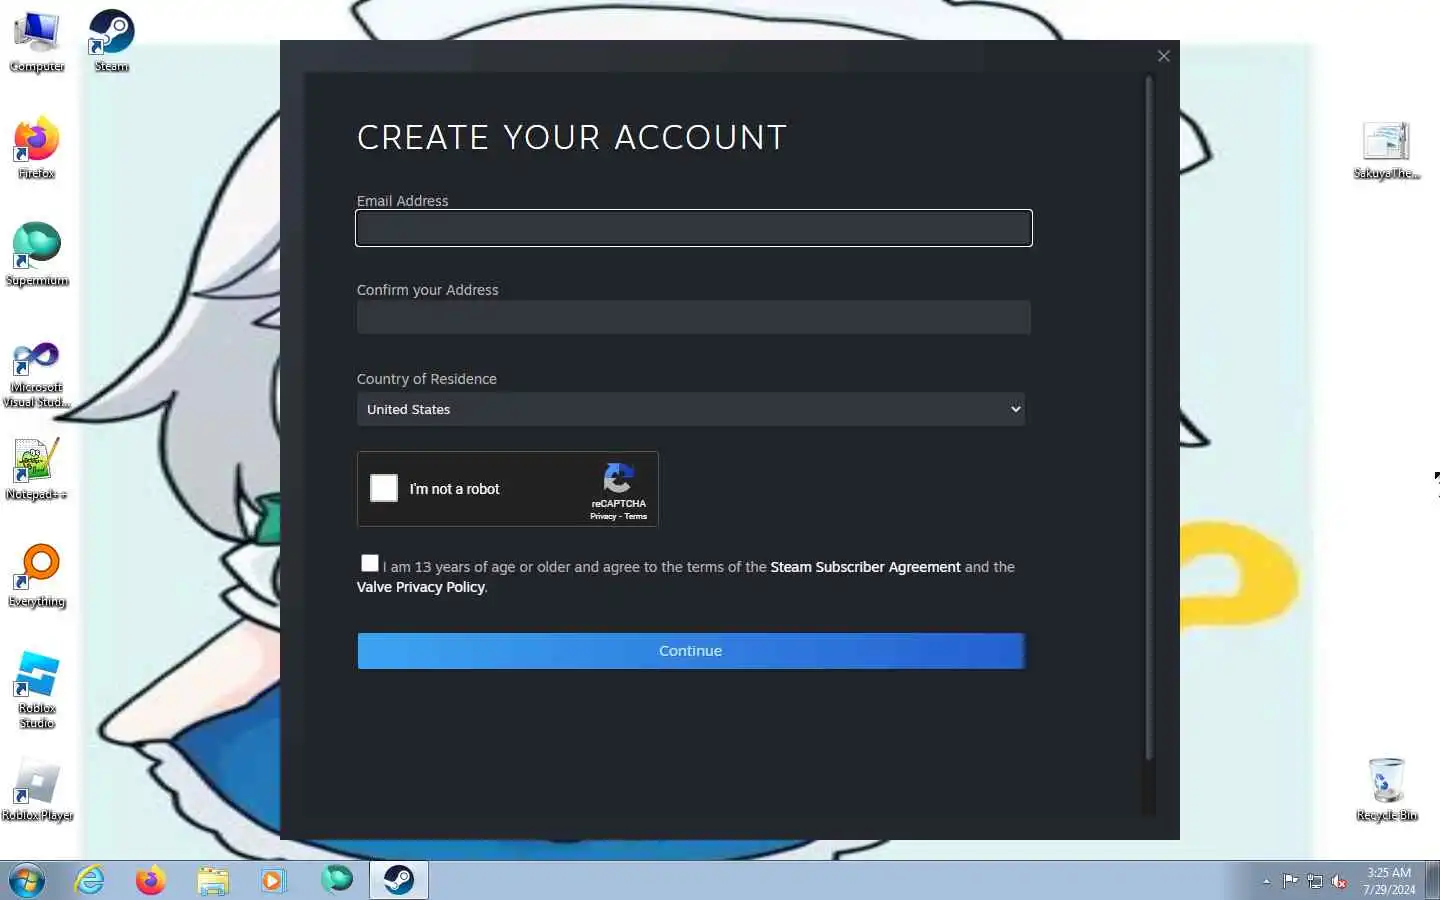Select the Roblox Player desktop icon
Screen dimensions: 1440x900
coord(37,790)
